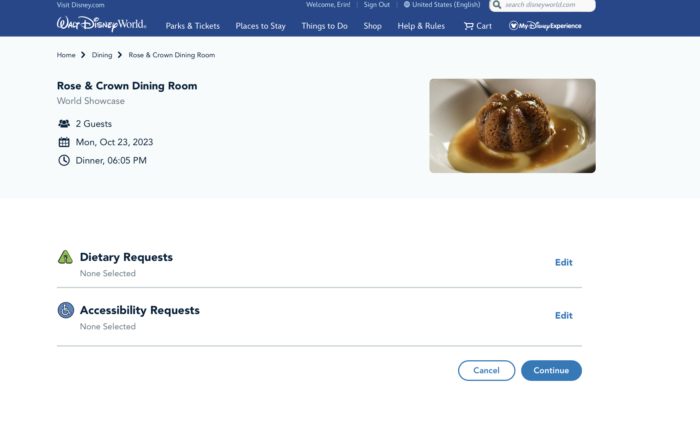This screenshot has height=421, width=700.
Task: Open Things to Do menu
Action: click(x=324, y=26)
